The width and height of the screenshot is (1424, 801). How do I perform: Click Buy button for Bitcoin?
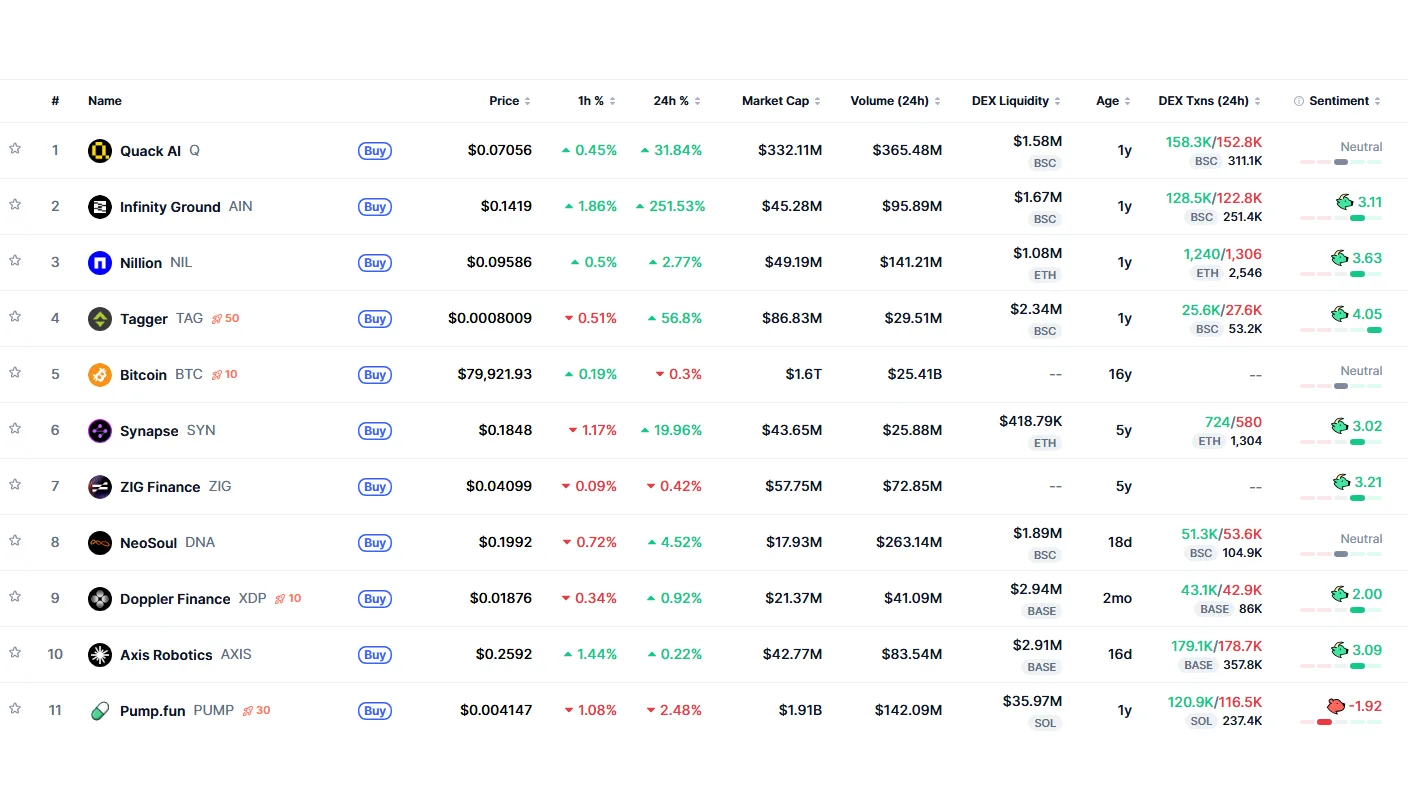point(375,375)
